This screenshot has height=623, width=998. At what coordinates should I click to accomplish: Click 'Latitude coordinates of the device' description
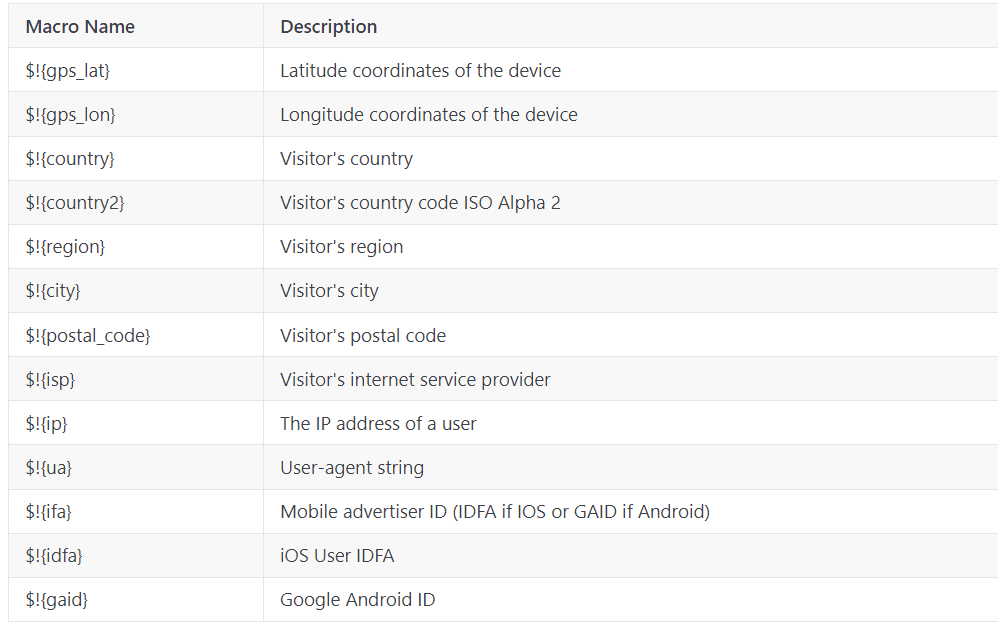tap(420, 71)
